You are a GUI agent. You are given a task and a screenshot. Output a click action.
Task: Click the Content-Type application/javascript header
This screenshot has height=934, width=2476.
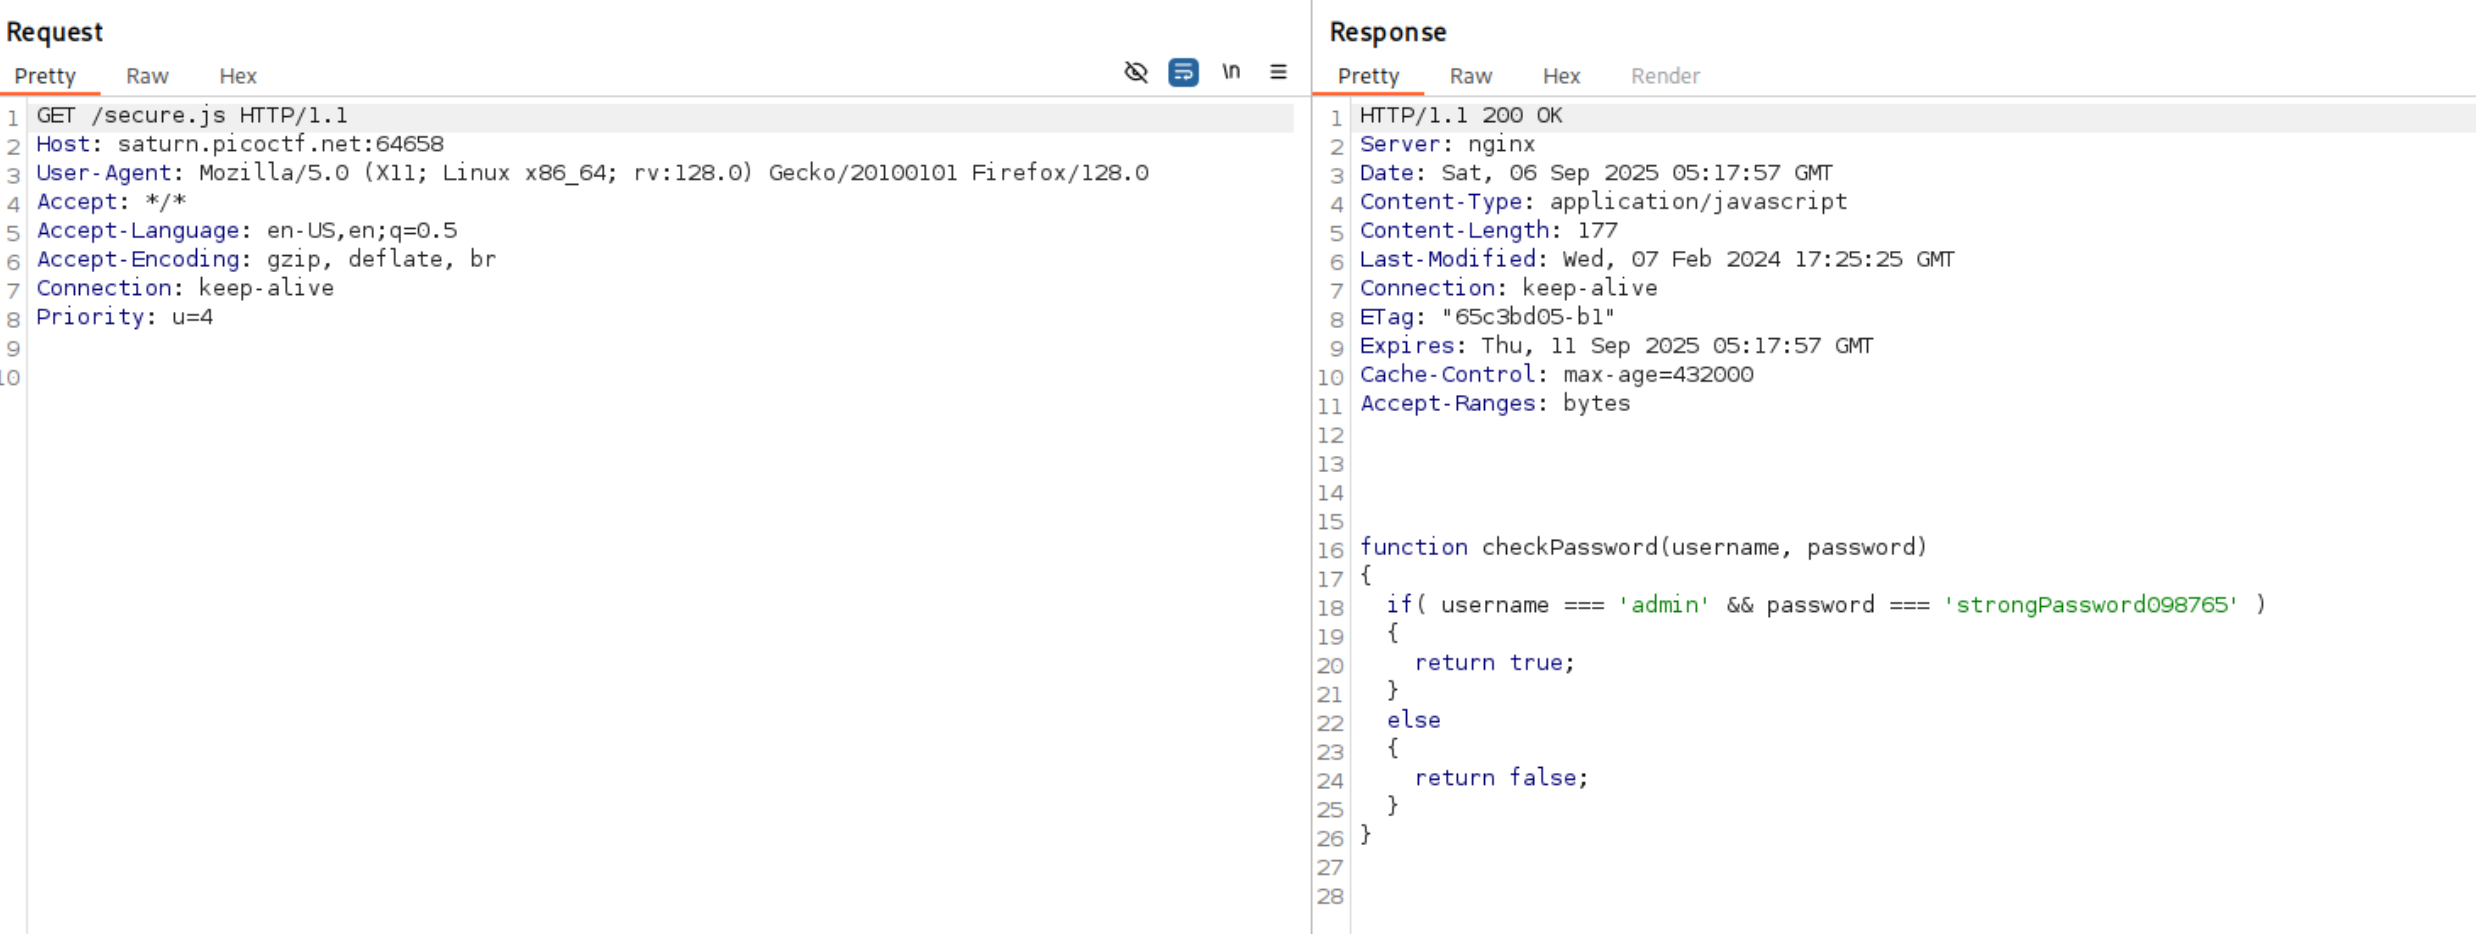[1603, 202]
